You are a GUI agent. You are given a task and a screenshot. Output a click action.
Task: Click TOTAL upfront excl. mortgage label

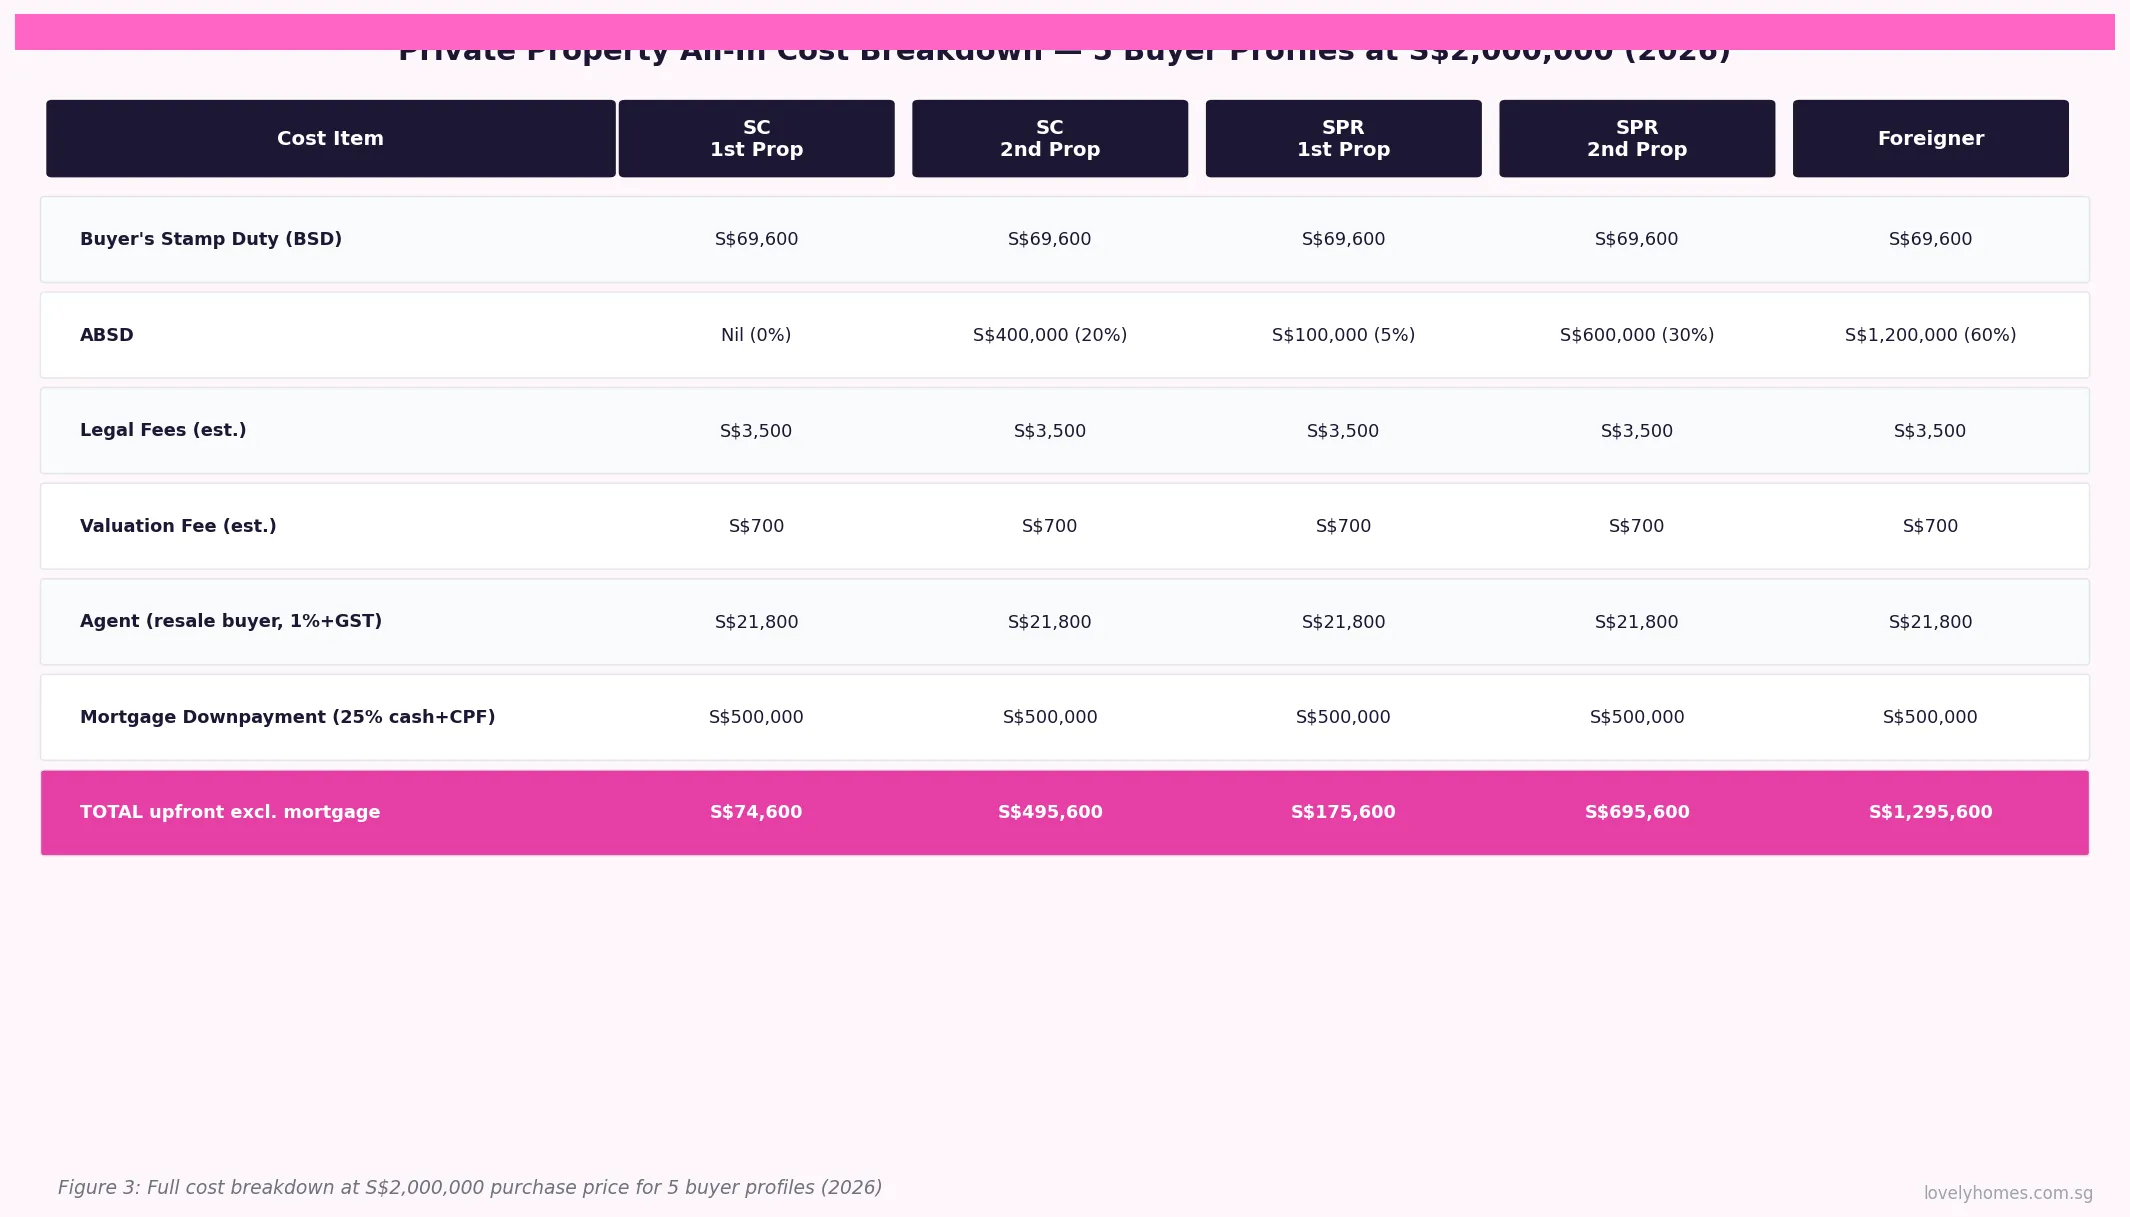pos(230,812)
